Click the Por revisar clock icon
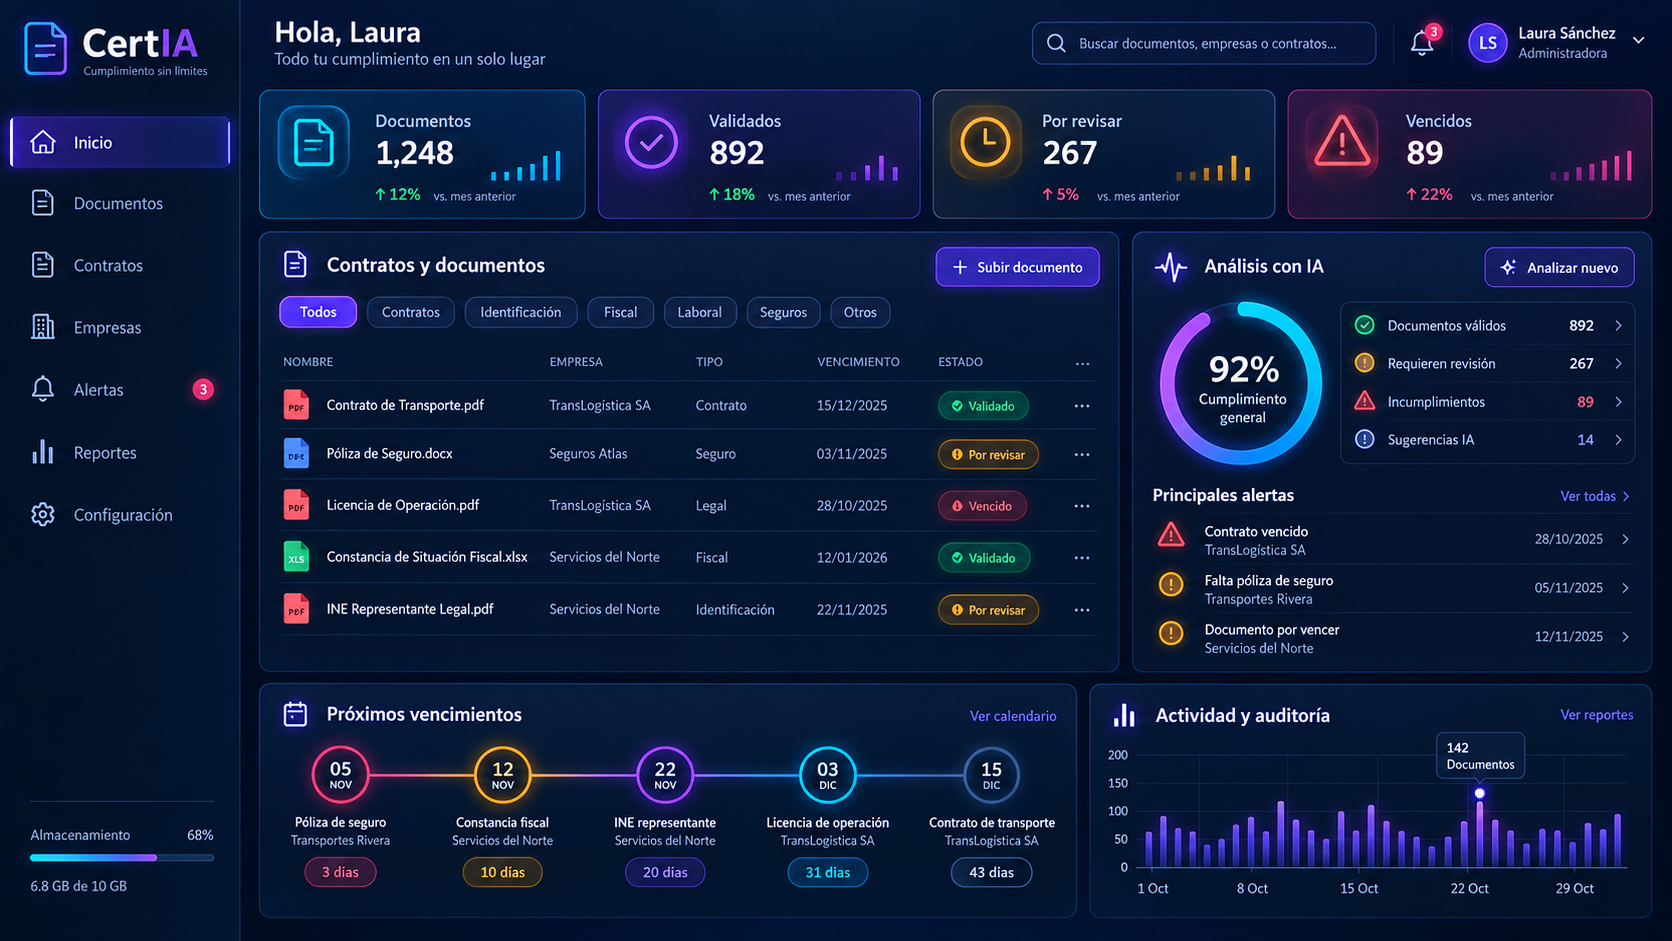The height and width of the screenshot is (941, 1672). coord(985,143)
